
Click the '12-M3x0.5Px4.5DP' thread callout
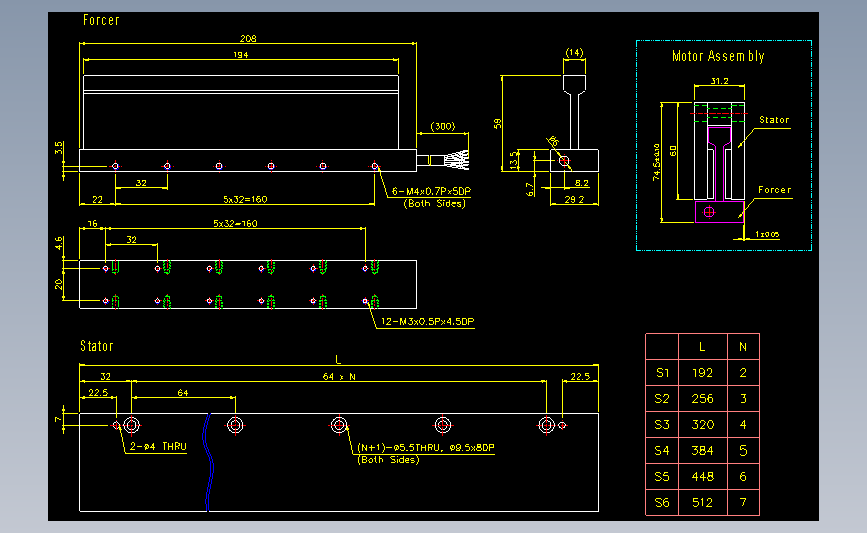427,321
